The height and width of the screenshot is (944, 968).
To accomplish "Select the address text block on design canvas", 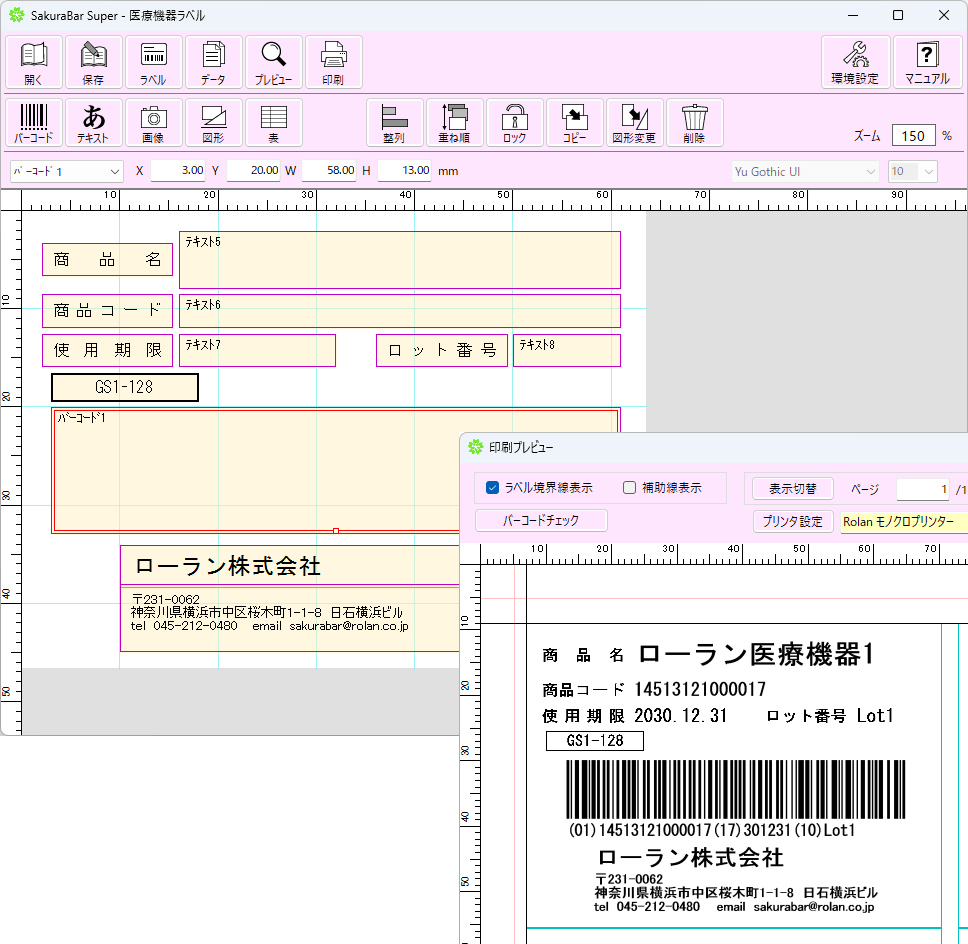I will [x=290, y=619].
